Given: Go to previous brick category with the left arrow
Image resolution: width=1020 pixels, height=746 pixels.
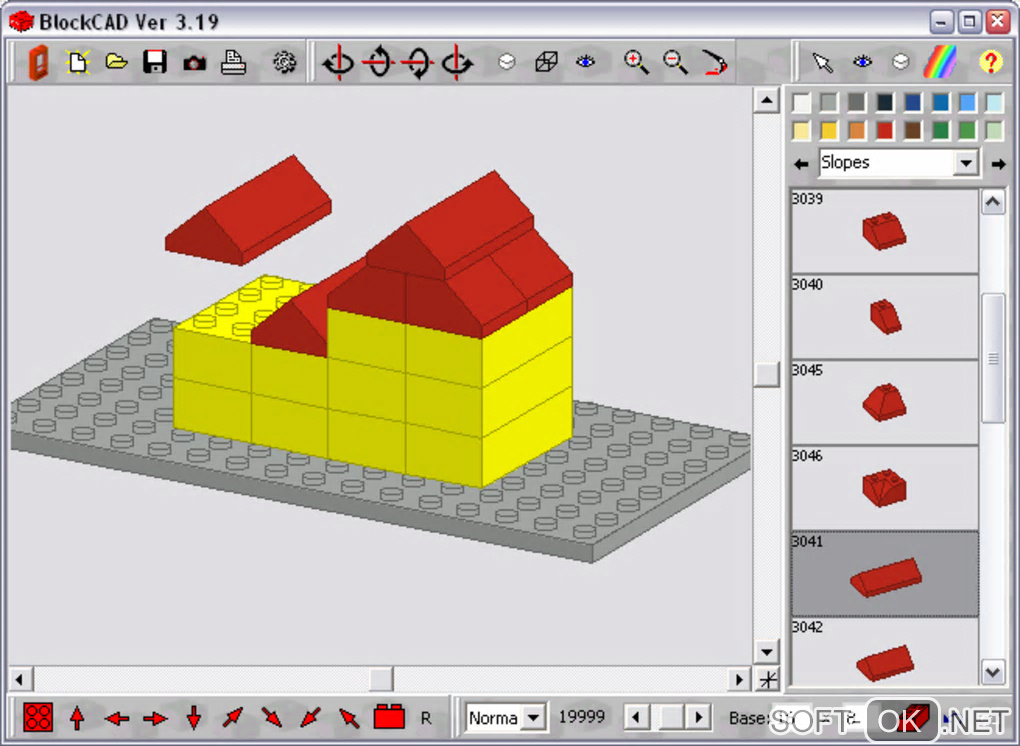Looking at the screenshot, I should coord(801,164).
